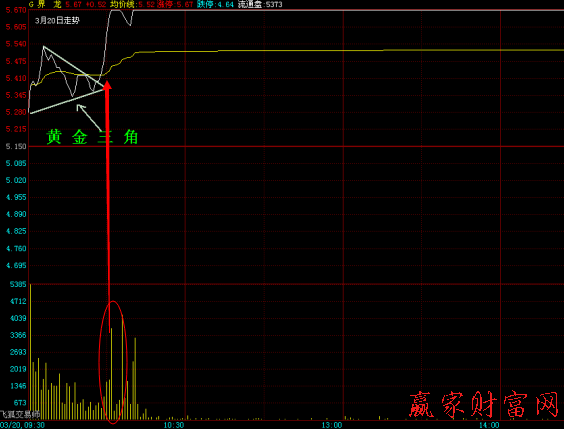
Task: Click the 赢家财富网 red watermark
Action: tap(484, 405)
